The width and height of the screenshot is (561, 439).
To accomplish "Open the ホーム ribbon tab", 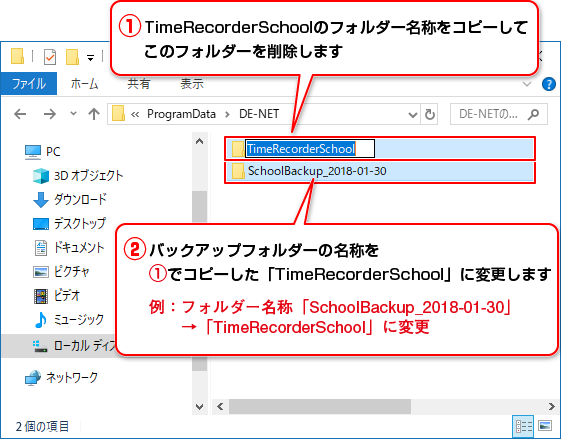I will pos(84,84).
